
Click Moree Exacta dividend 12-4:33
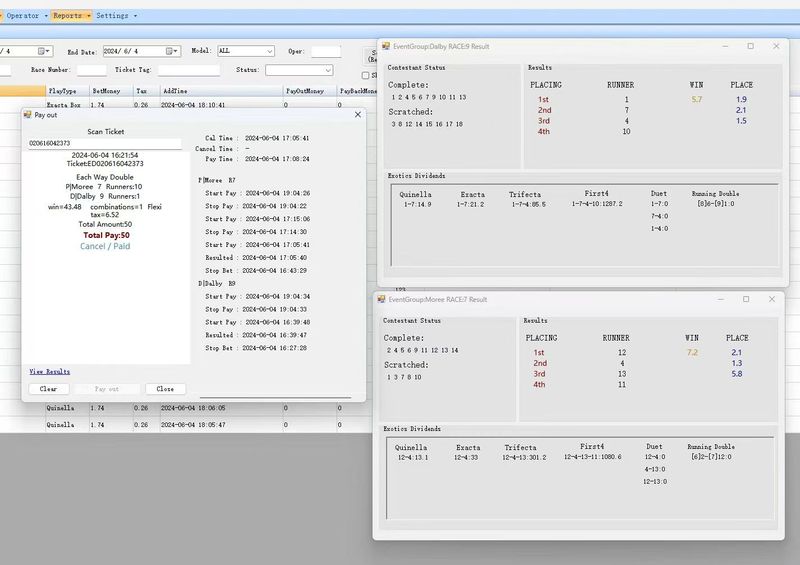pyautogui.click(x=466, y=457)
